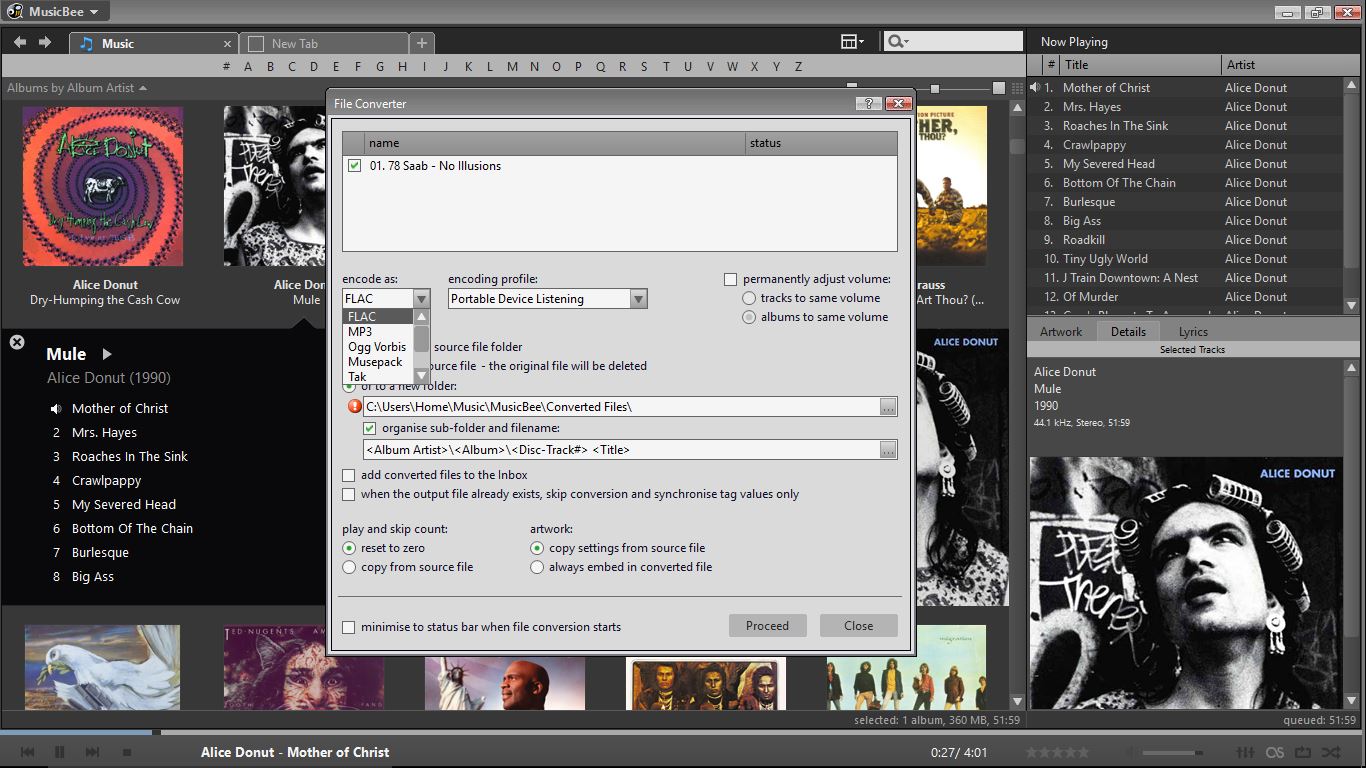Pause playback in the player bar
1366x768 pixels.
tap(59, 752)
